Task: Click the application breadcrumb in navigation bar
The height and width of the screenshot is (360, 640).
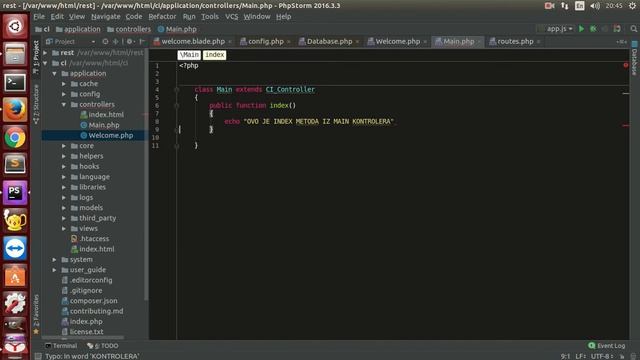Action: coord(78,29)
